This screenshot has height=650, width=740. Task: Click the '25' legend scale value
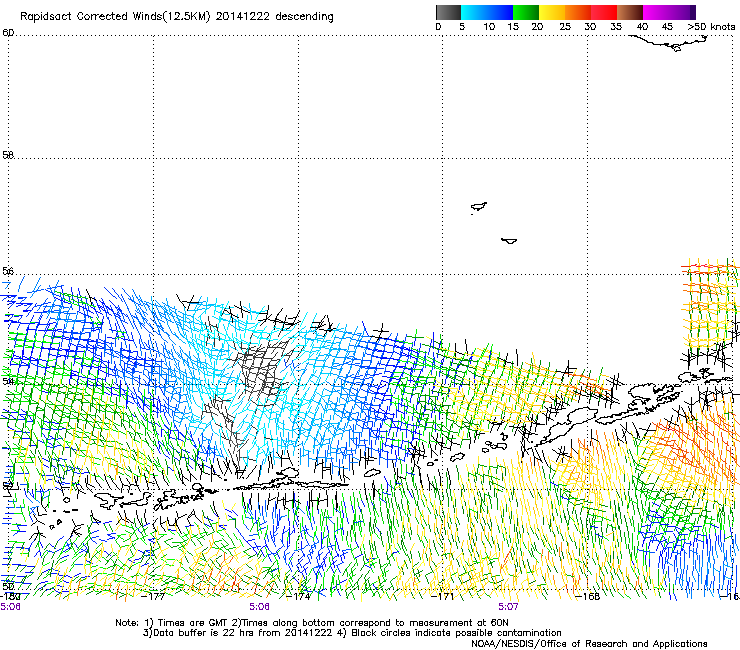(x=565, y=27)
